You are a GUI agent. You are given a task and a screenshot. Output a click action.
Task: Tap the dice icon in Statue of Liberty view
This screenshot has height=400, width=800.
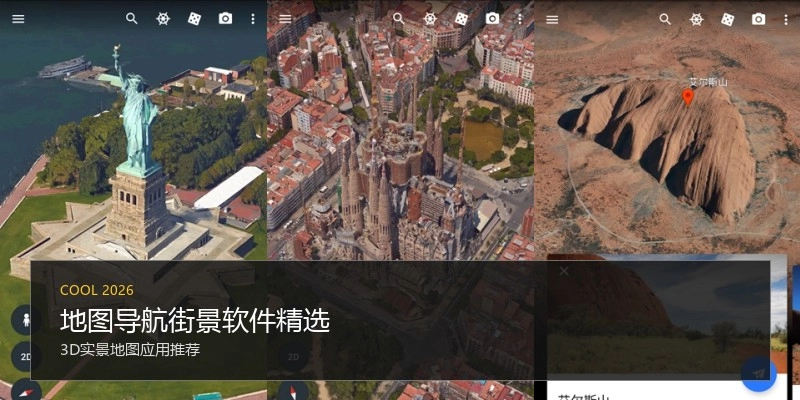point(194,19)
